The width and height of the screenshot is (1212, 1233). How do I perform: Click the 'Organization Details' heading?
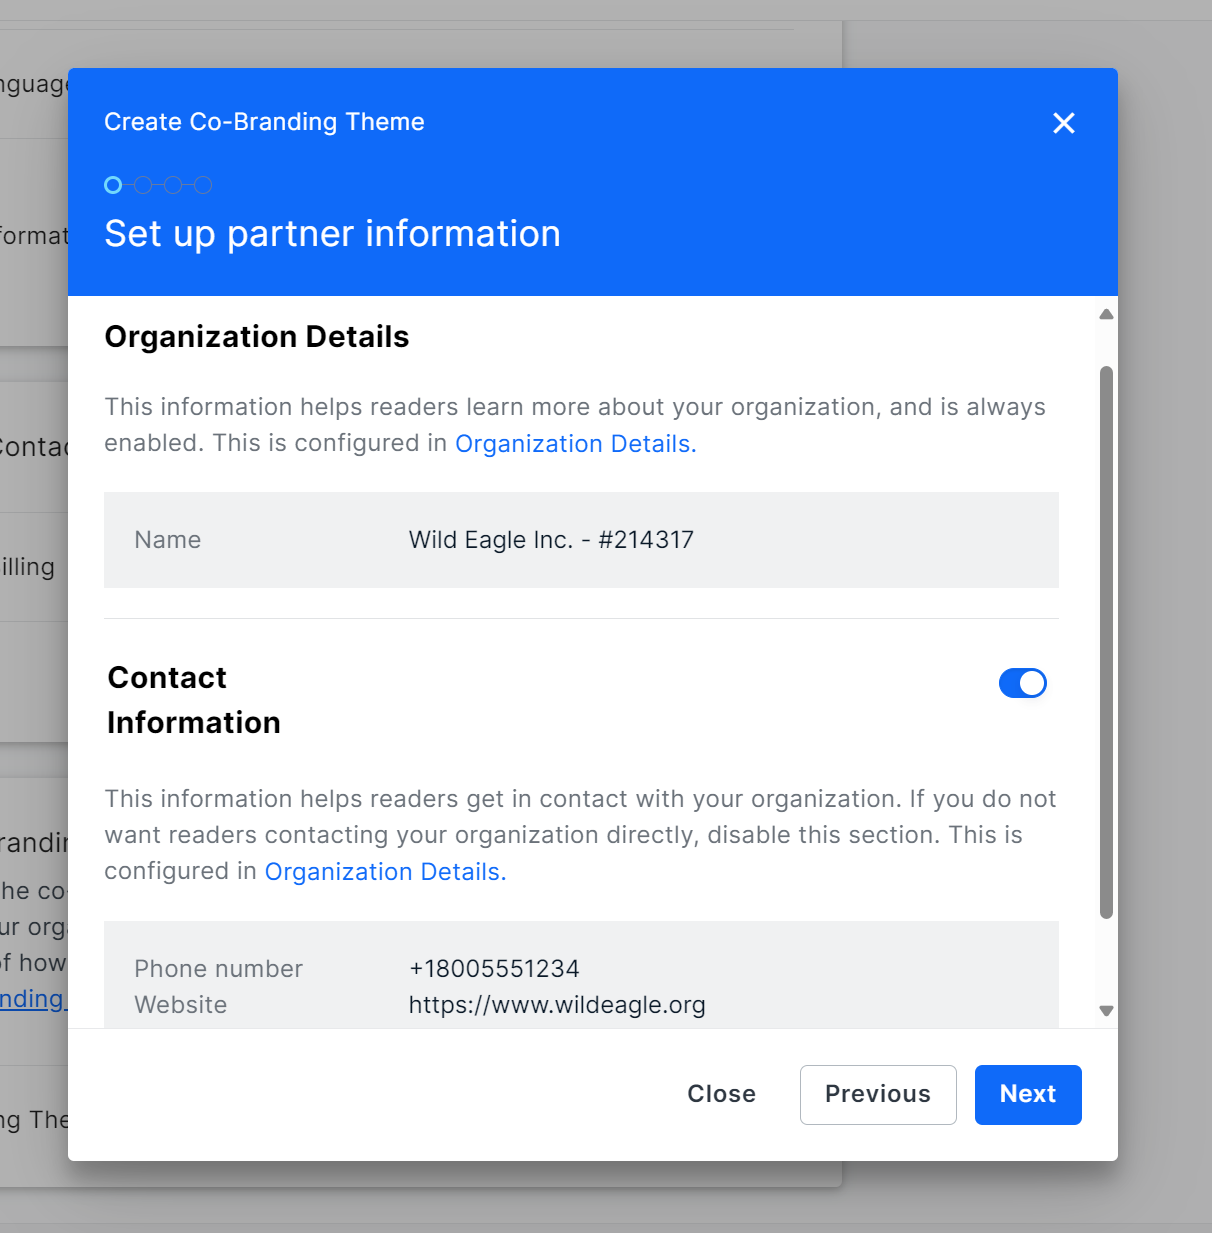pyautogui.click(x=257, y=337)
